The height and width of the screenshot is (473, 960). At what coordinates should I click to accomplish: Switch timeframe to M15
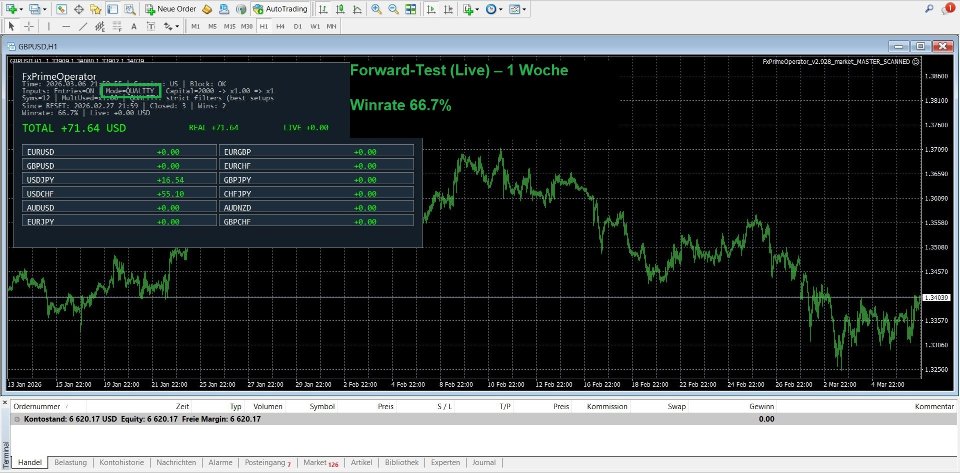(x=230, y=26)
